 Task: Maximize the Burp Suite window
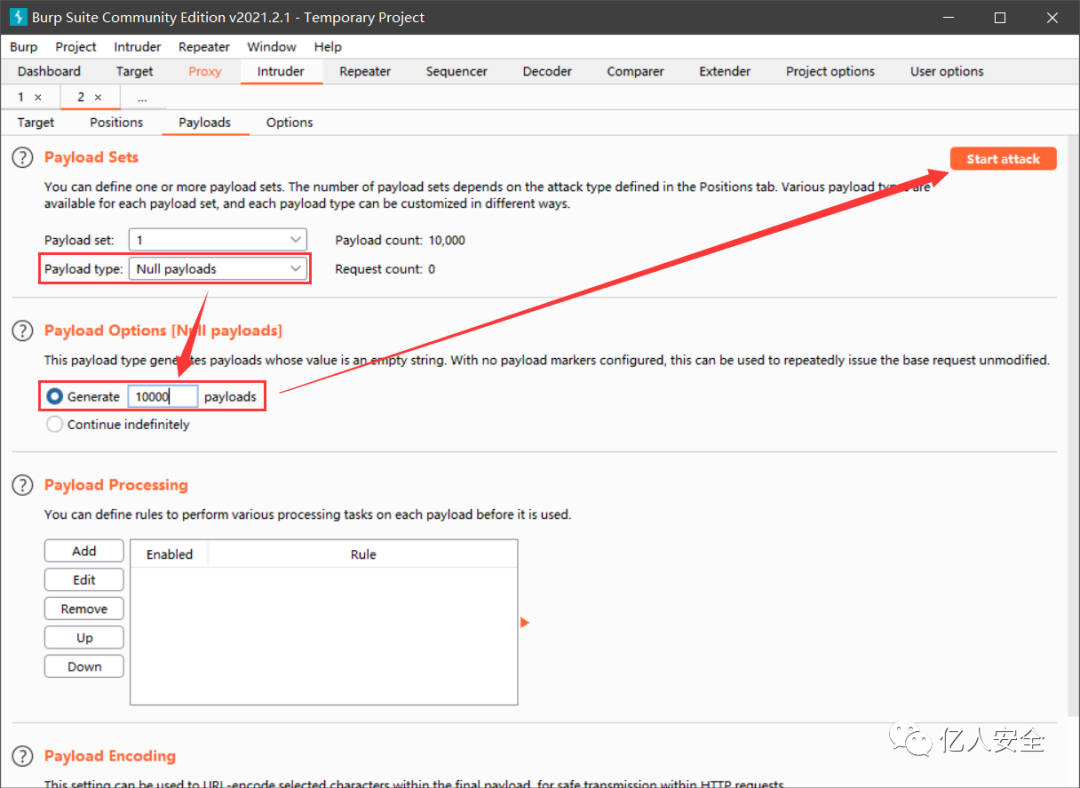coord(1000,17)
